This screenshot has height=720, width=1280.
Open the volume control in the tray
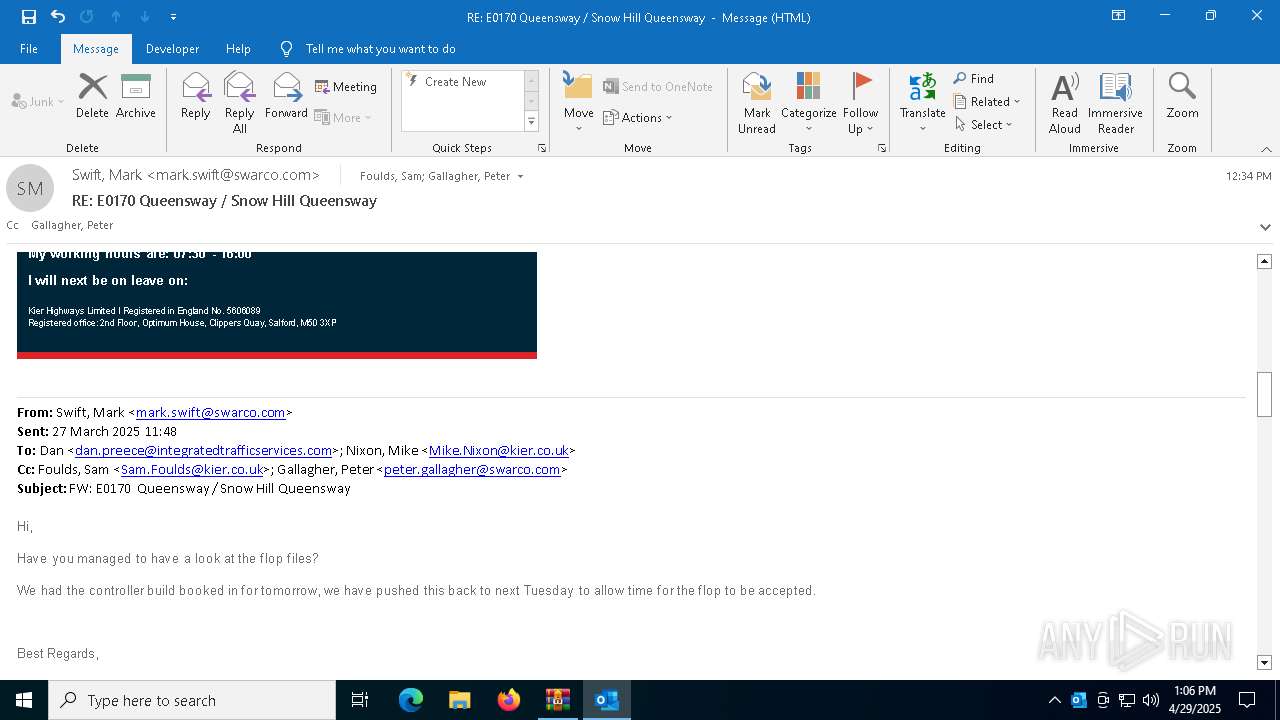click(1151, 700)
